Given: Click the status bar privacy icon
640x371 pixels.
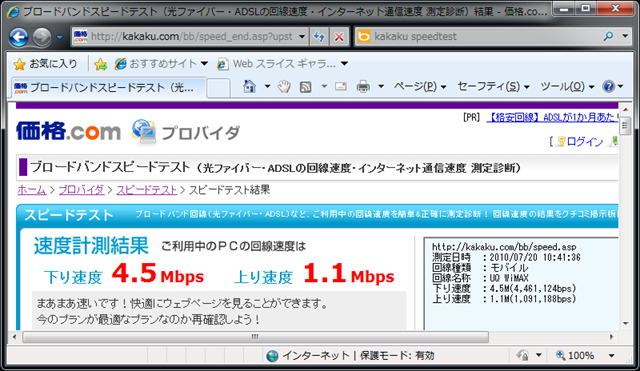Looking at the screenshot, I should click(522, 355).
